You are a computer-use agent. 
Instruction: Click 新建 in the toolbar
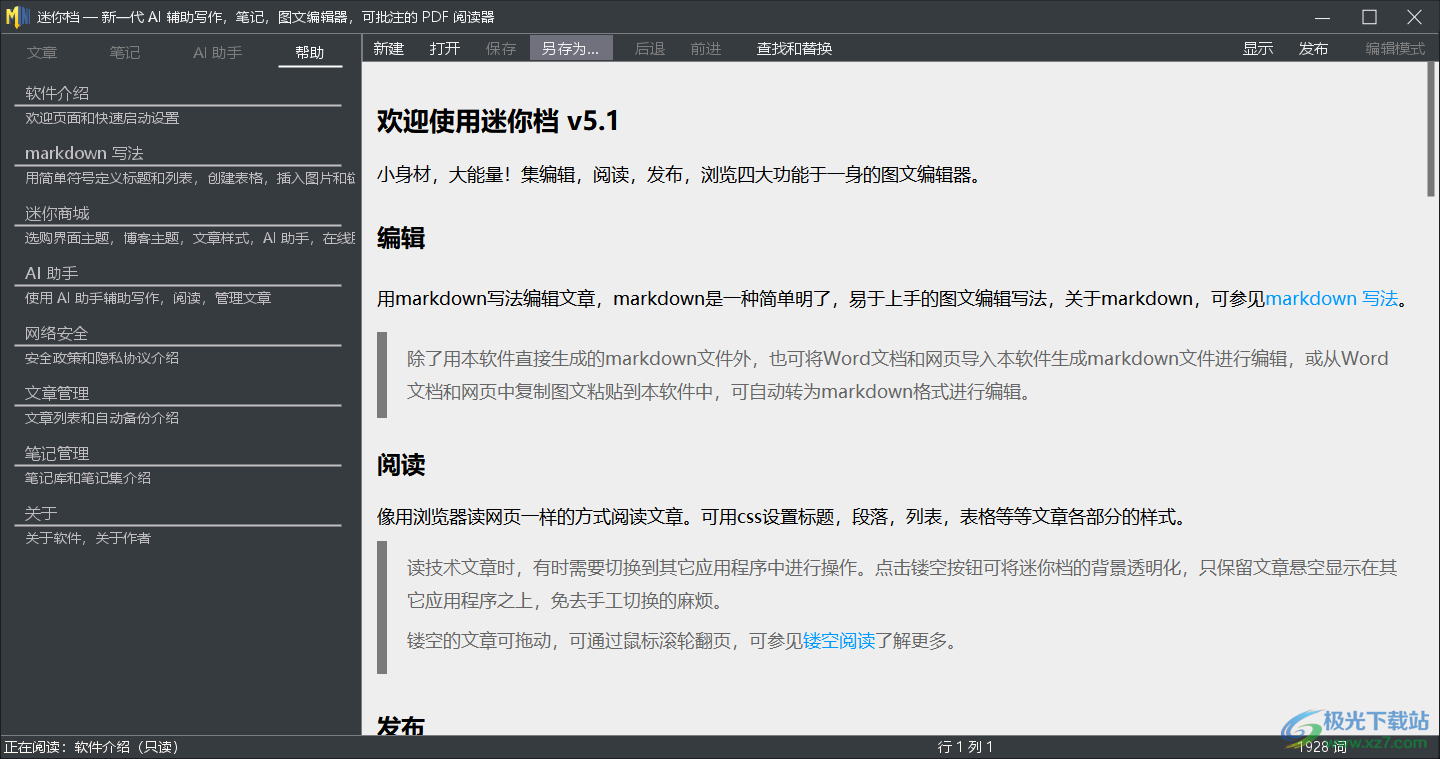[389, 48]
